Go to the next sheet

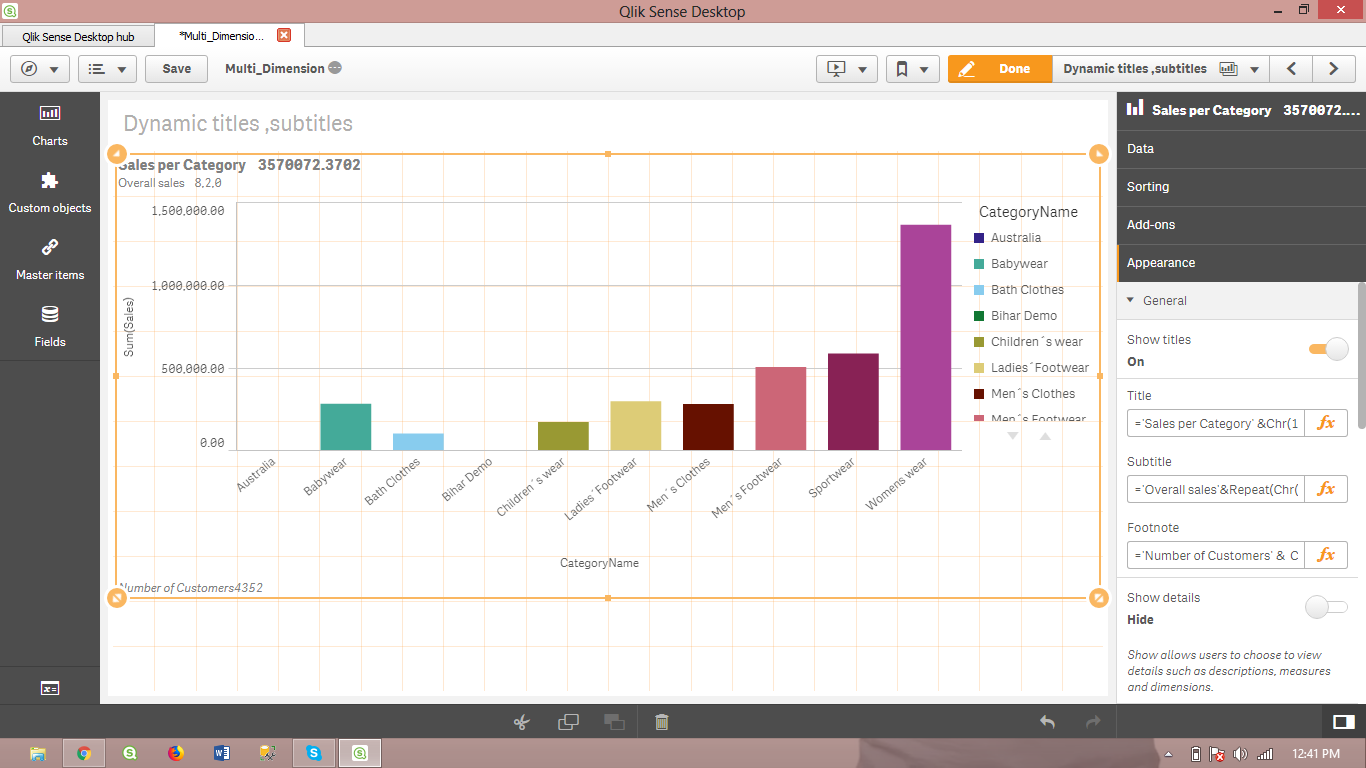click(x=1333, y=69)
